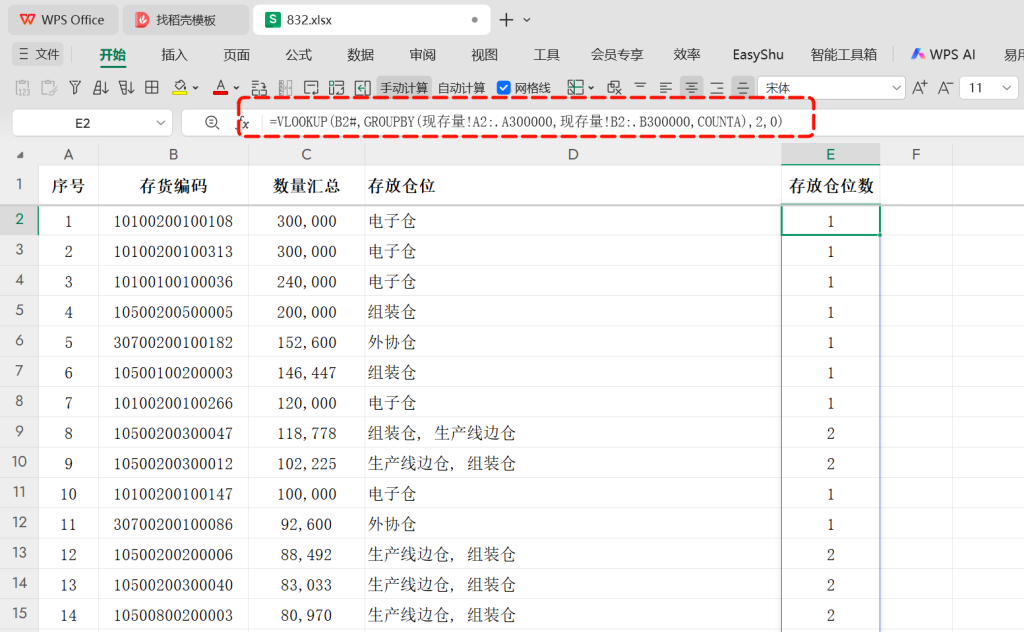Image resolution: width=1024 pixels, height=632 pixels.
Task: Align text to top
Action: point(640,87)
